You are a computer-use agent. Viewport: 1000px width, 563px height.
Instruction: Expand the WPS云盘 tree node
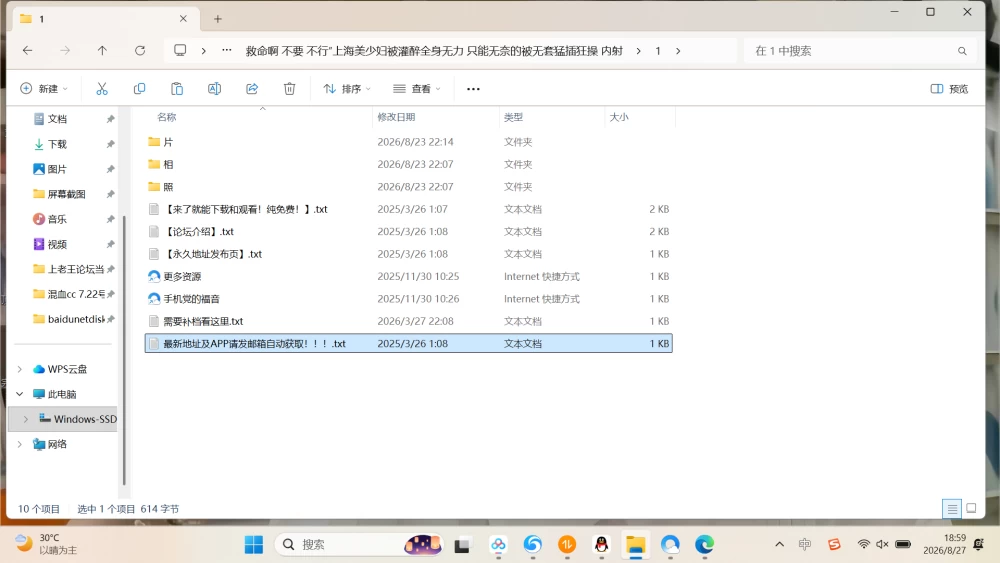pyautogui.click(x=20, y=369)
